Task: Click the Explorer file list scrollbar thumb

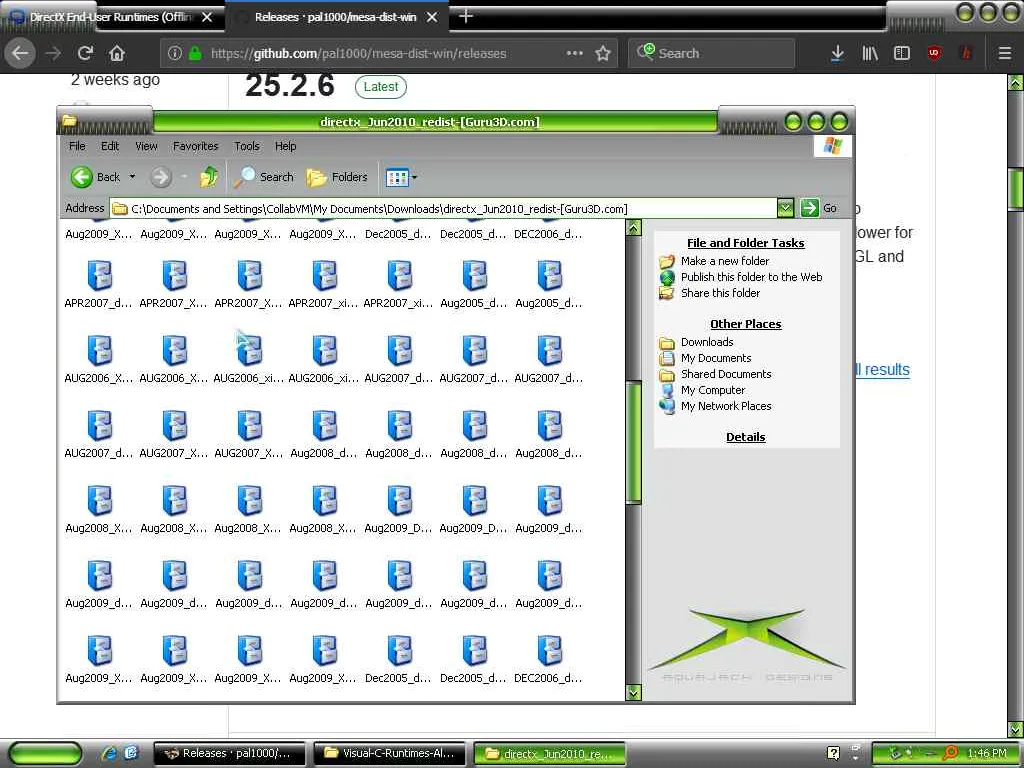Action: (x=633, y=441)
